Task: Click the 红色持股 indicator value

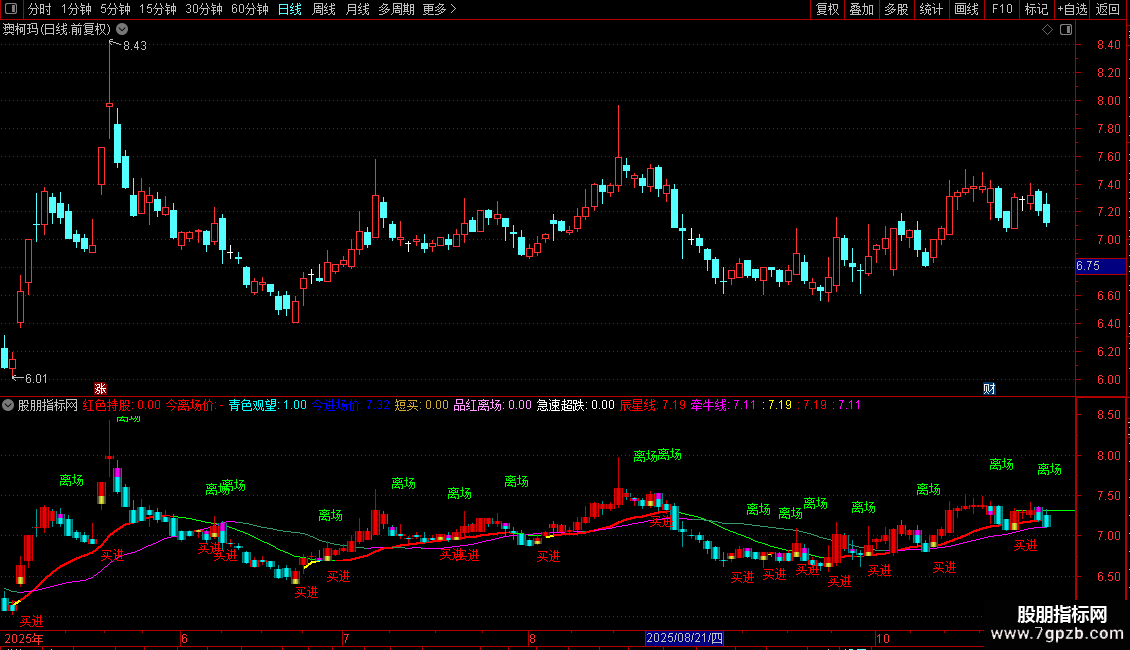Action: click(x=122, y=405)
